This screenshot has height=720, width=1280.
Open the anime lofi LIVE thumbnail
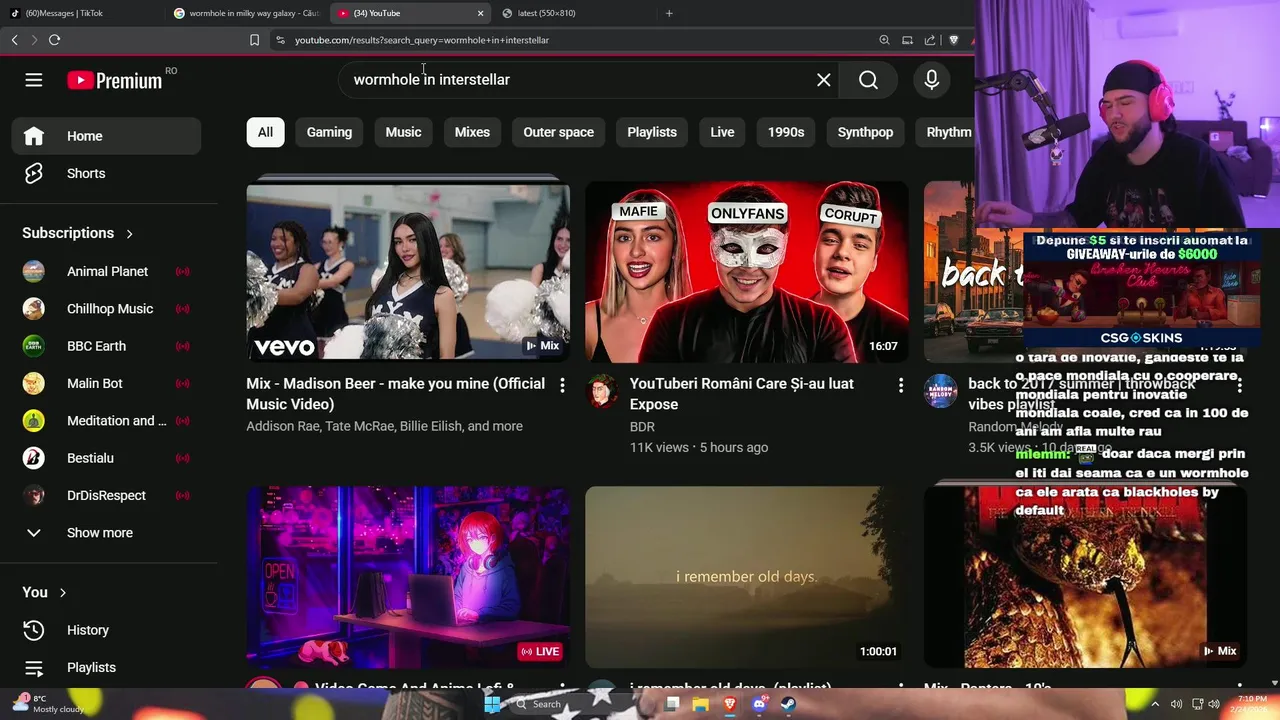tap(408, 577)
